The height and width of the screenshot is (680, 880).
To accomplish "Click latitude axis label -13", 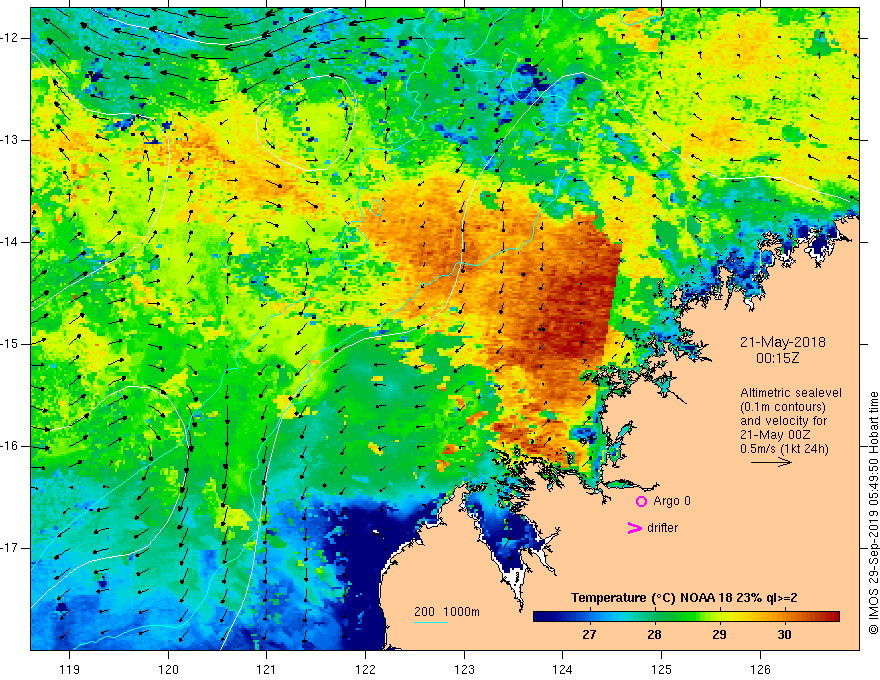I will 10,140.
